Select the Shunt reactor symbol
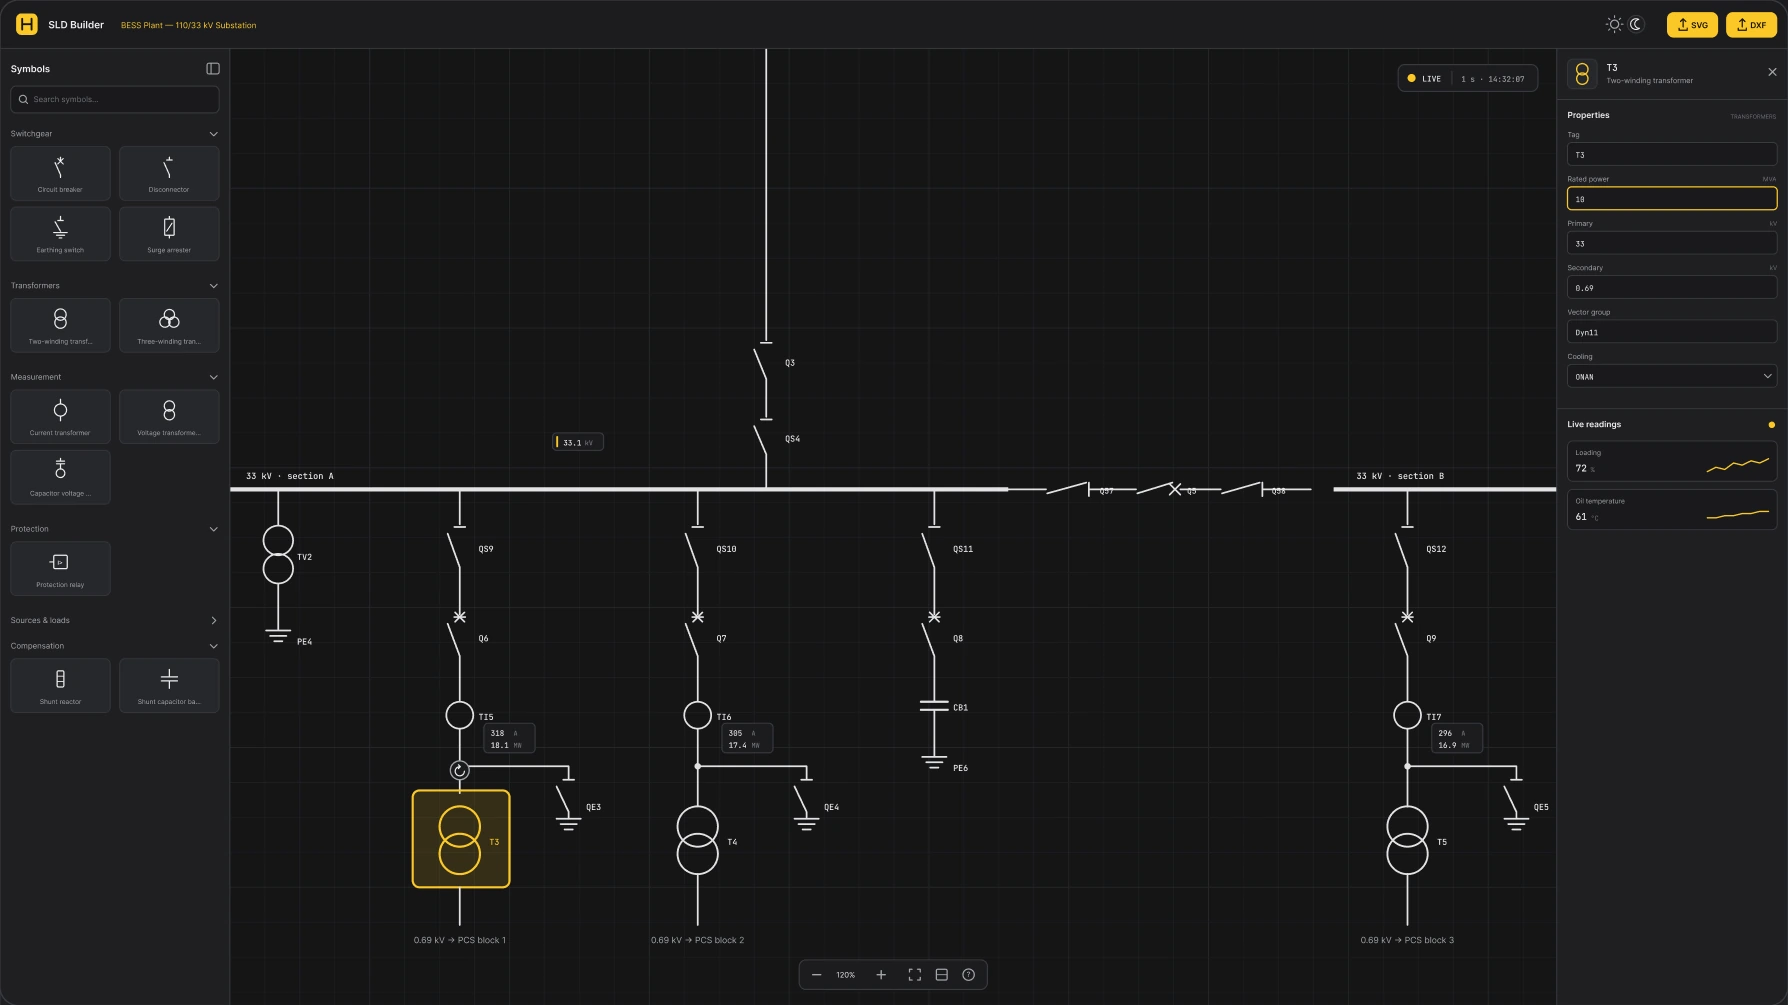 pos(60,685)
